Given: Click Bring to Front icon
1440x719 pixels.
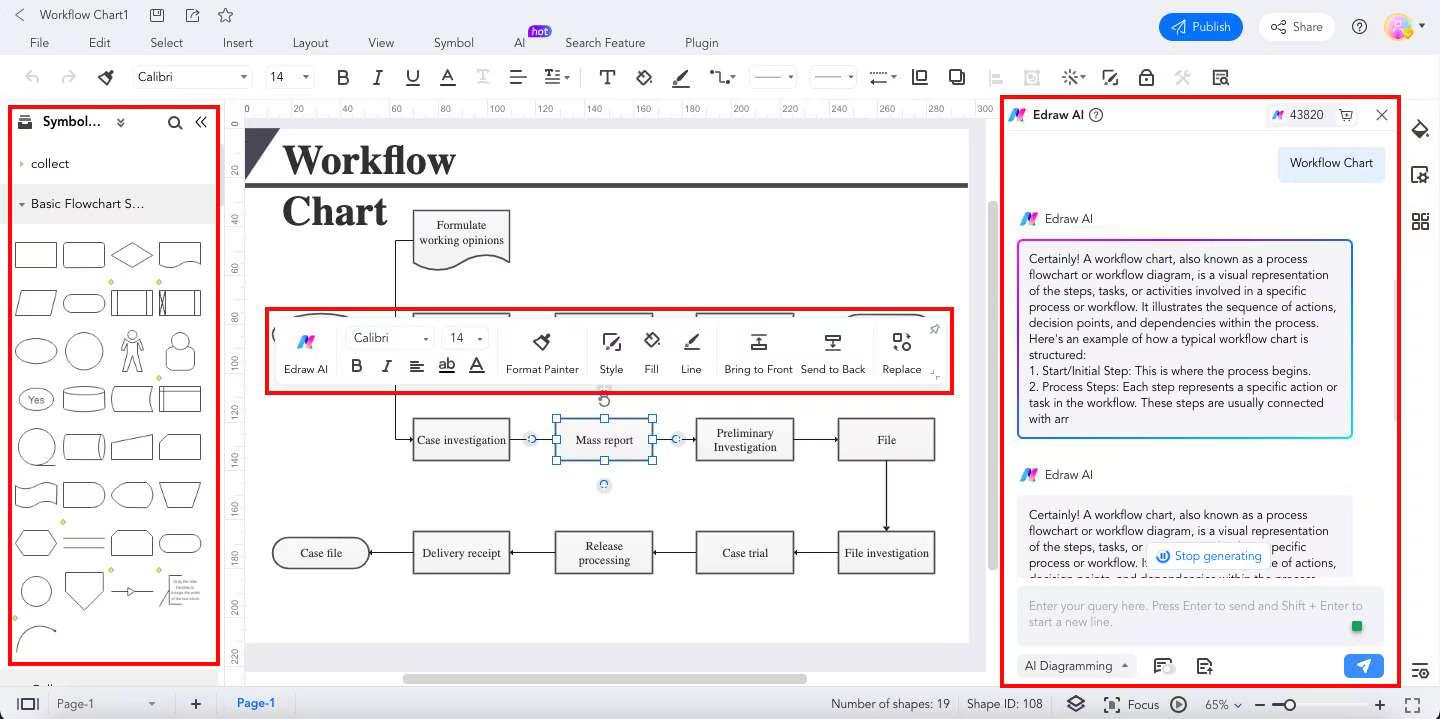Looking at the screenshot, I should coord(758,343).
